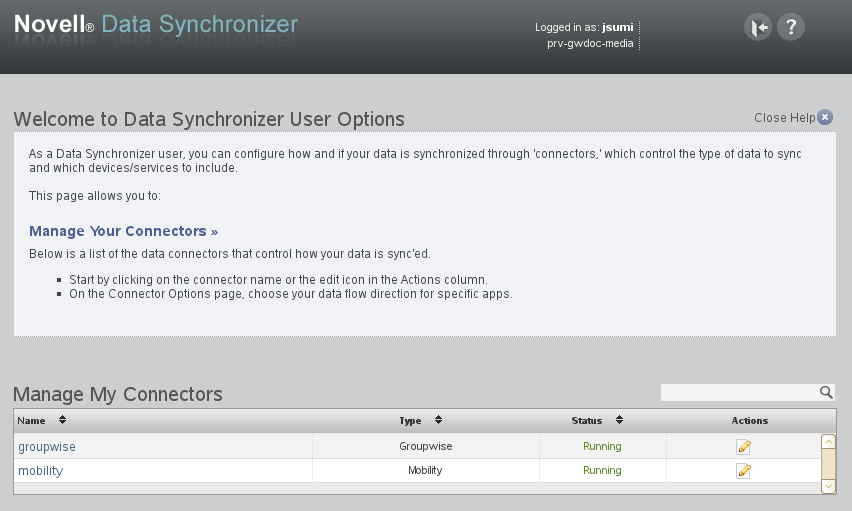Click the Name column header label
The image size is (852, 511).
[x=31, y=421]
